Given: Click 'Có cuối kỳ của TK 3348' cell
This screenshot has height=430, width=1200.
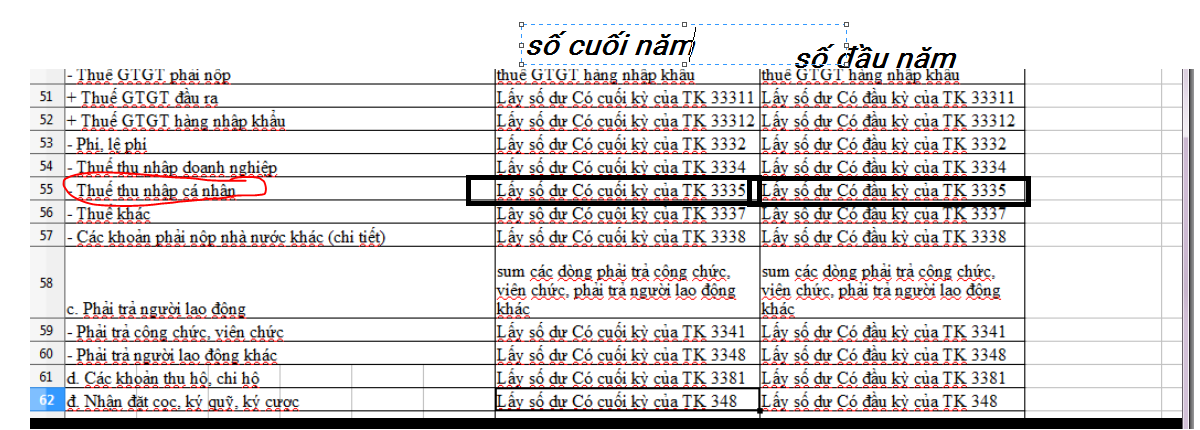Looking at the screenshot, I should (627, 354).
